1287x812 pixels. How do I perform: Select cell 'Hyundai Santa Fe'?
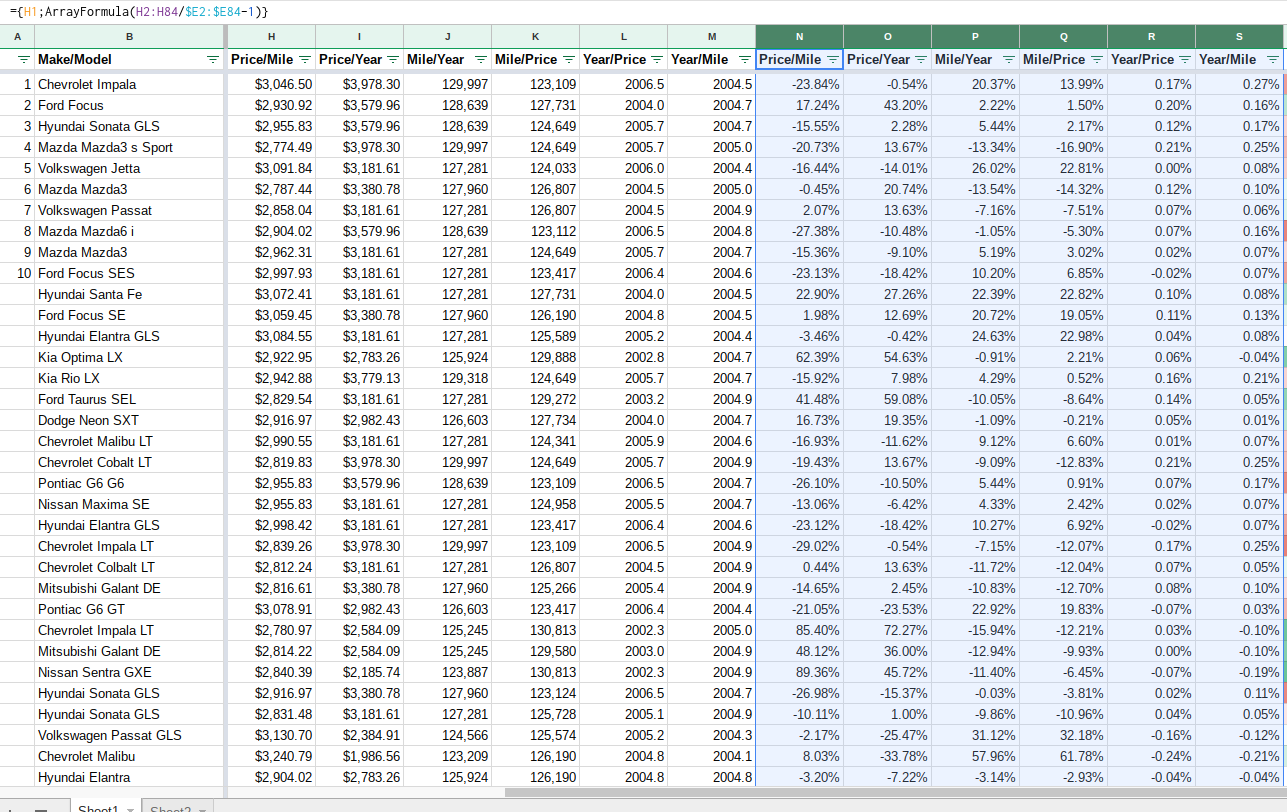(130, 294)
